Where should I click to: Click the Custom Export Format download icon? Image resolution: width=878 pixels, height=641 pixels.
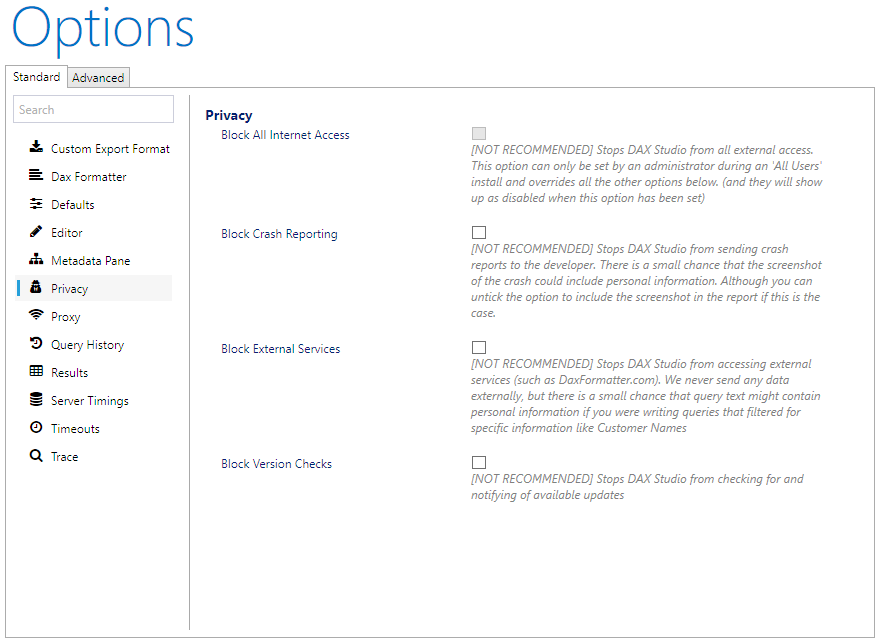[x=36, y=147]
